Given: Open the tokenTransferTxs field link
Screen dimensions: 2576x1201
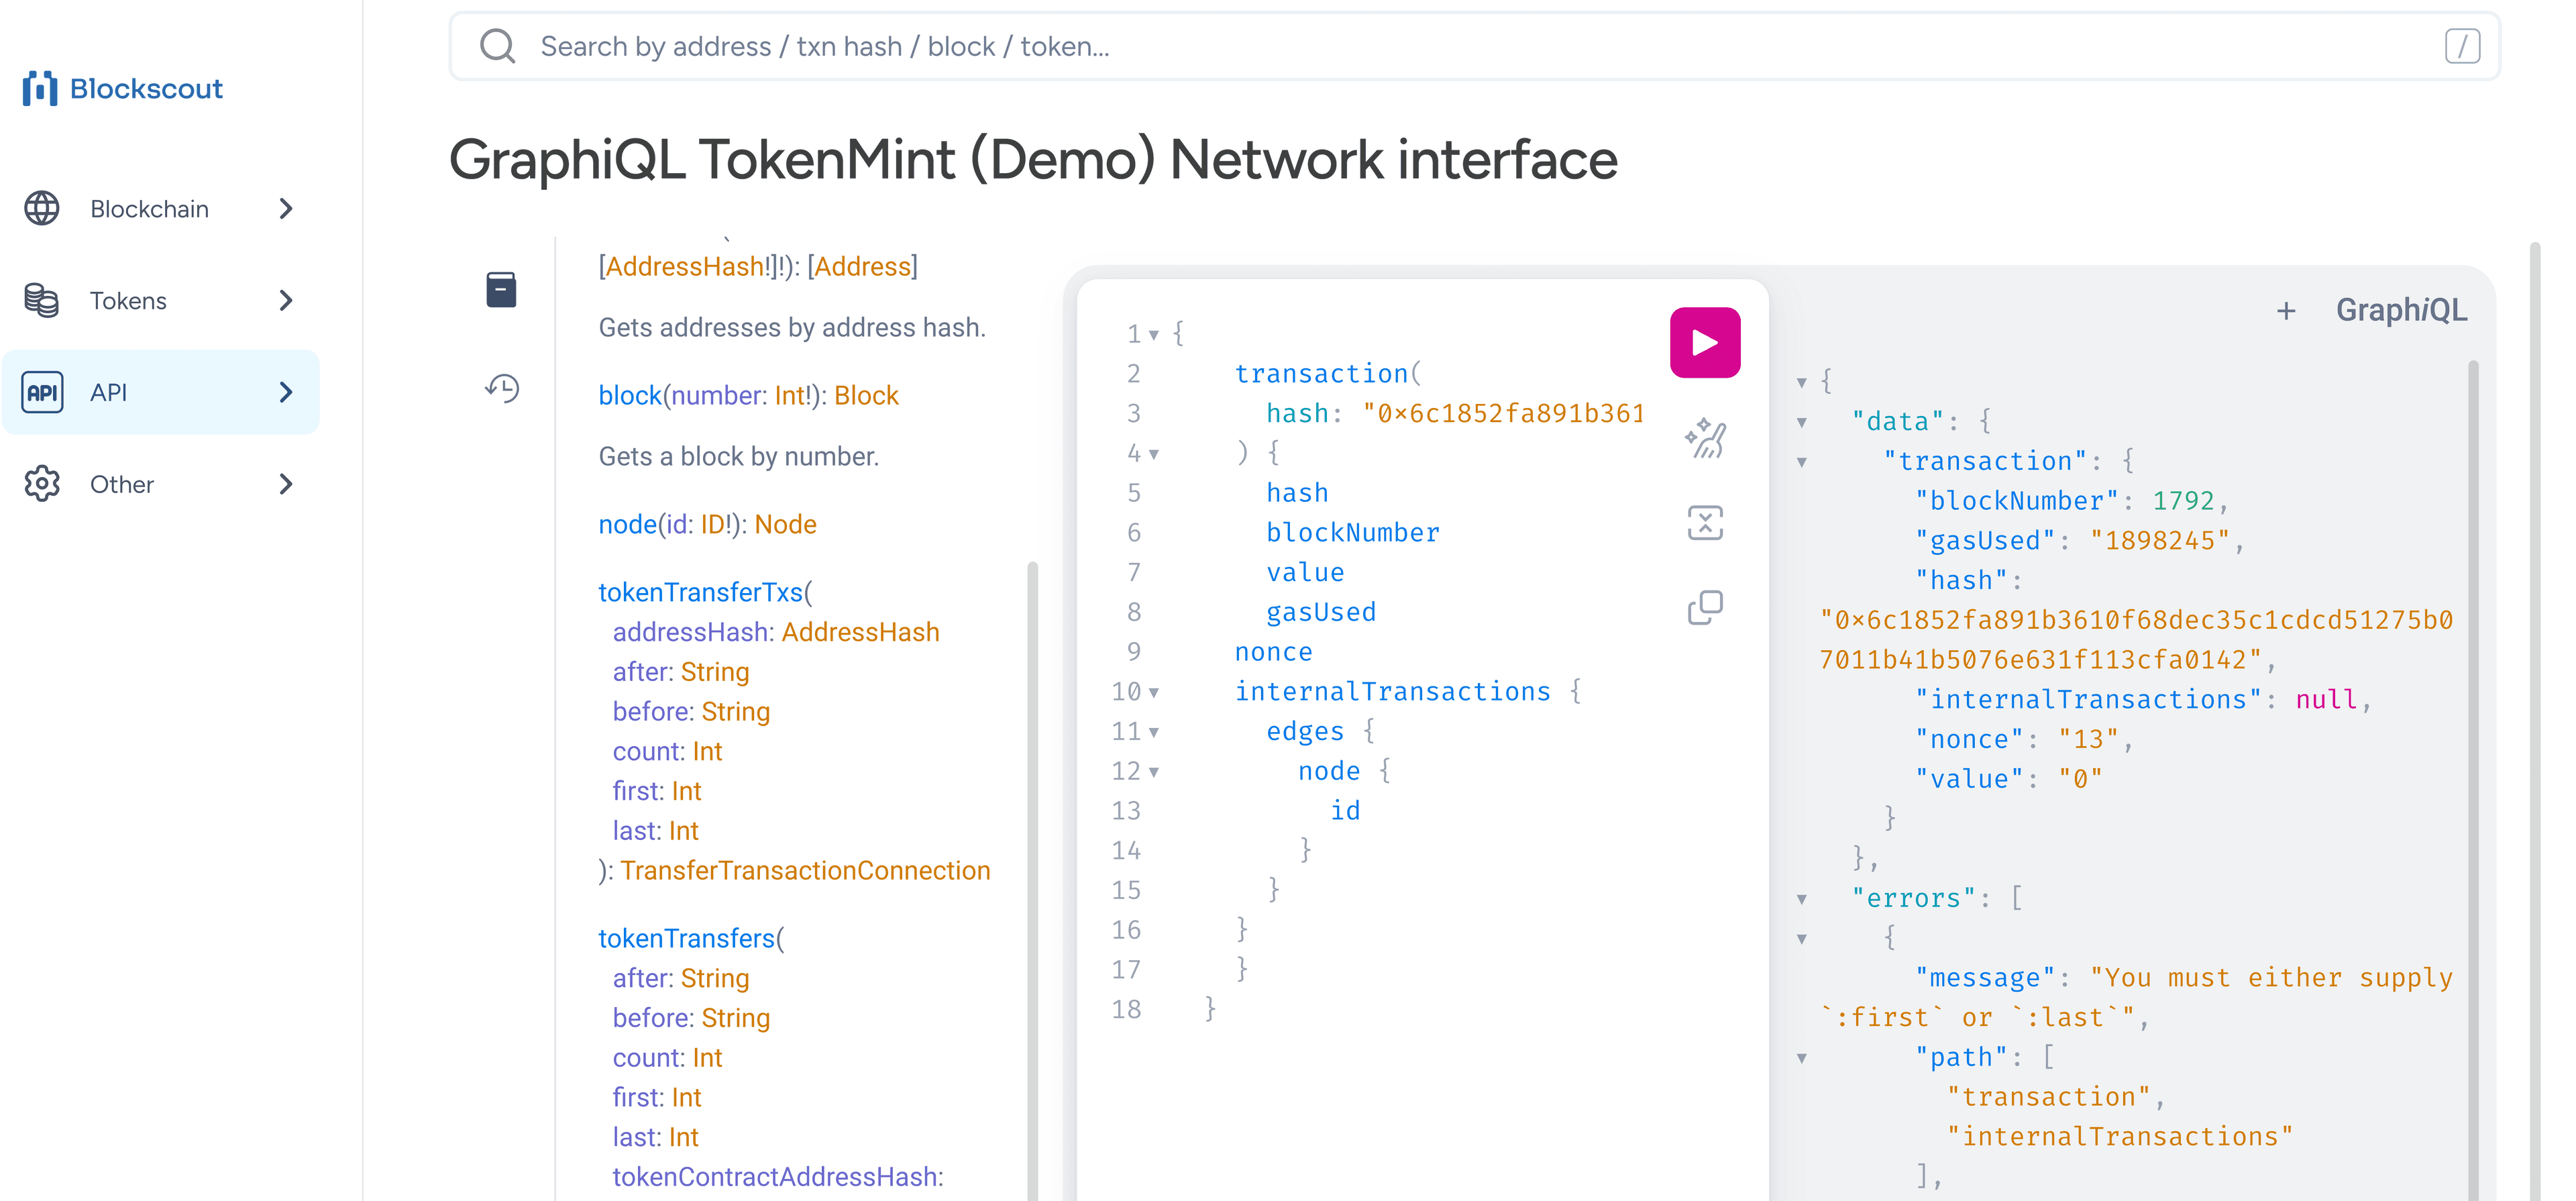Looking at the screenshot, I should [x=701, y=592].
